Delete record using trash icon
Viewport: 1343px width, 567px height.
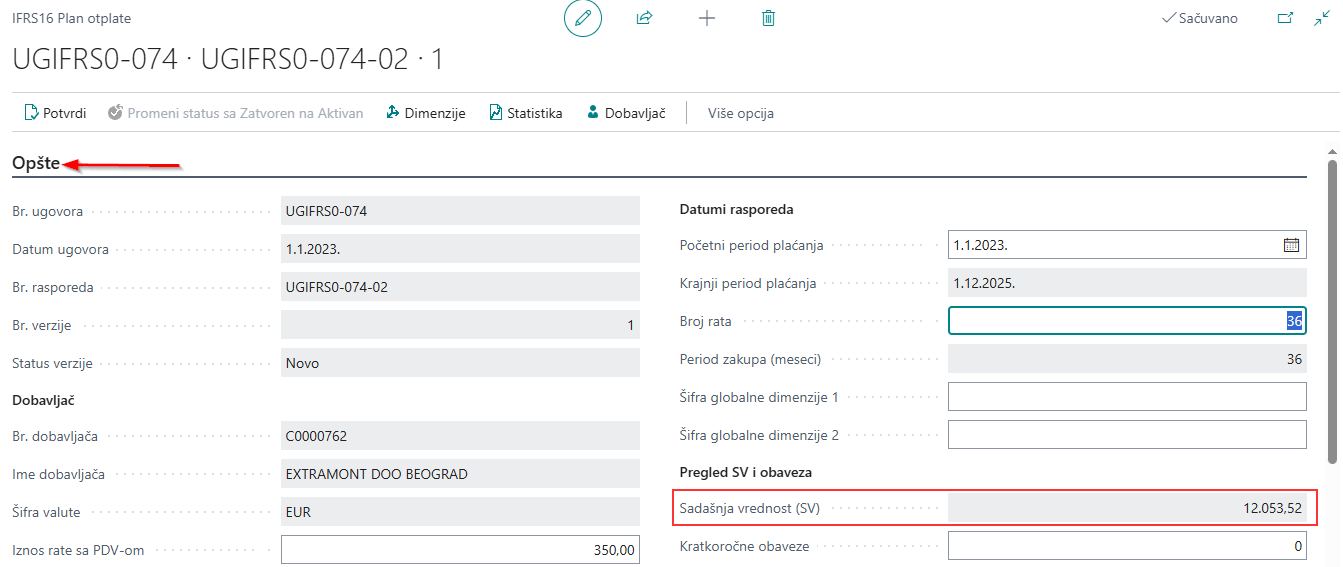tap(768, 18)
